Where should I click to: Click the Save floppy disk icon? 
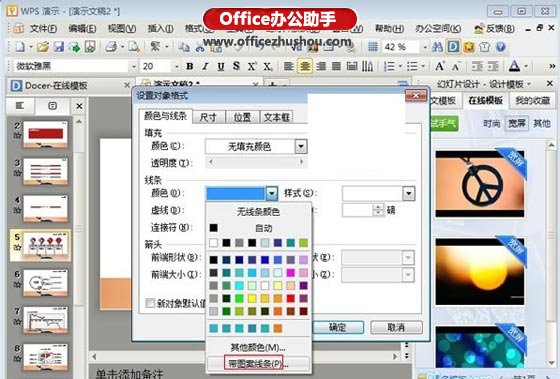pyautogui.click(x=59, y=47)
